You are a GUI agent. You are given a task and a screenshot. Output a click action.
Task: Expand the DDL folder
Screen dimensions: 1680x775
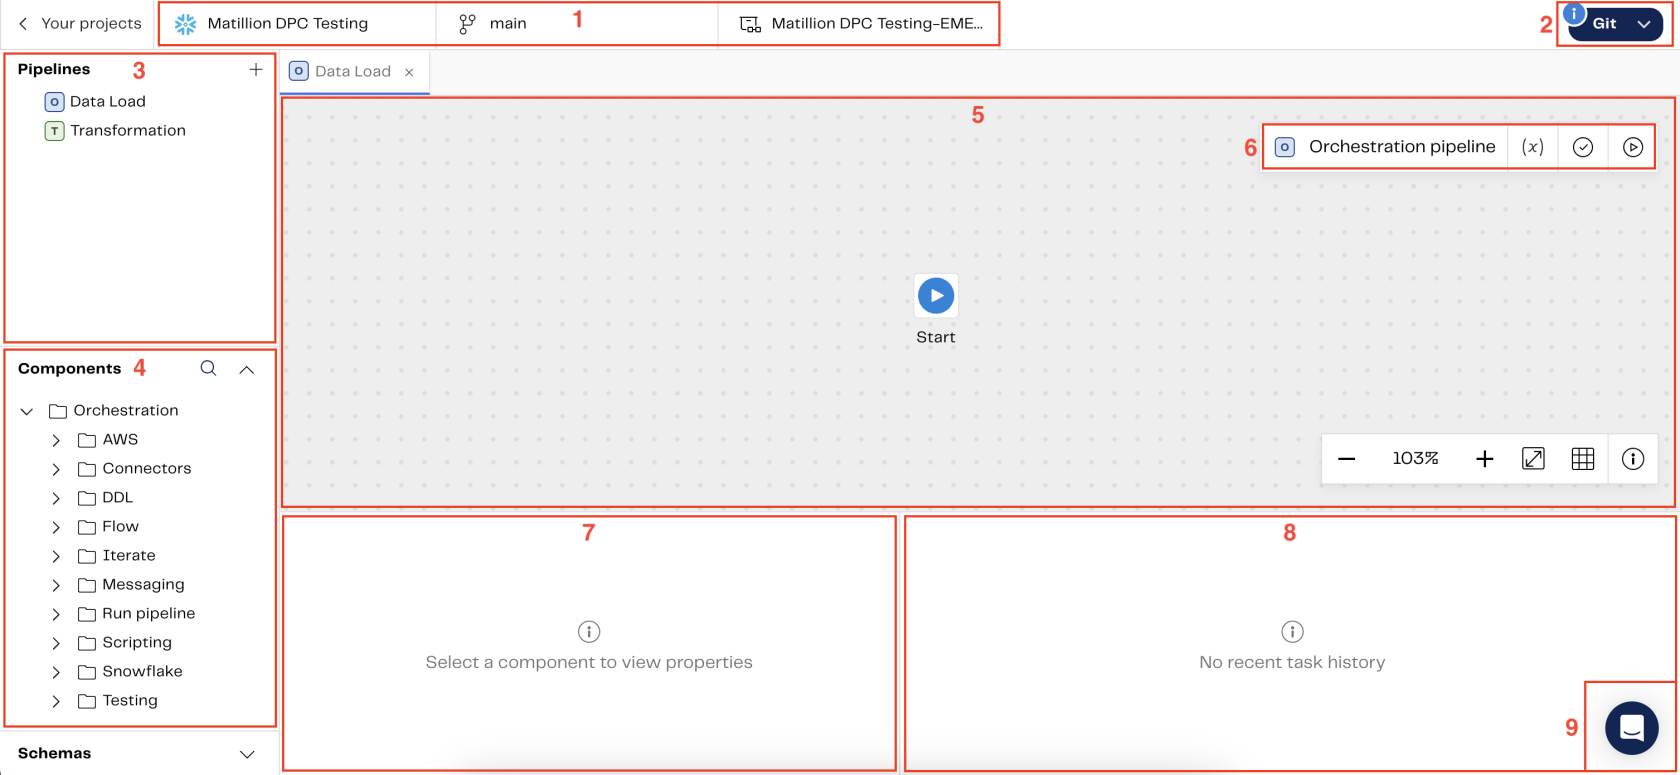[x=56, y=498]
